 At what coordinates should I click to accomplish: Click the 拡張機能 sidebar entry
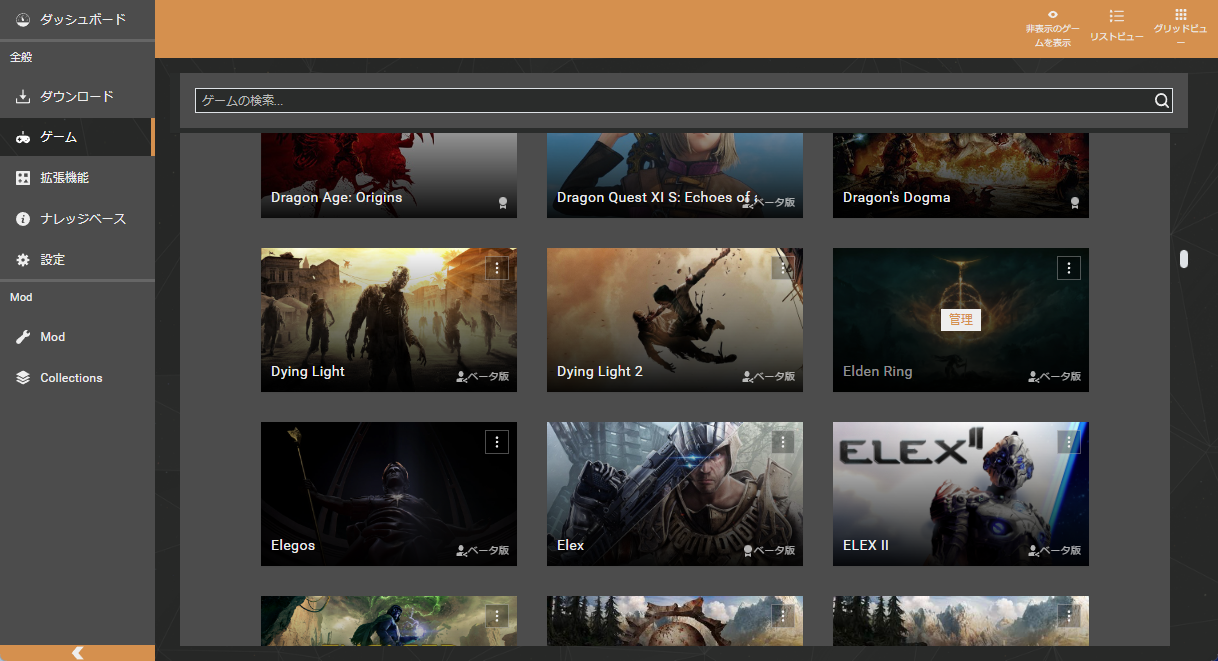coord(62,177)
